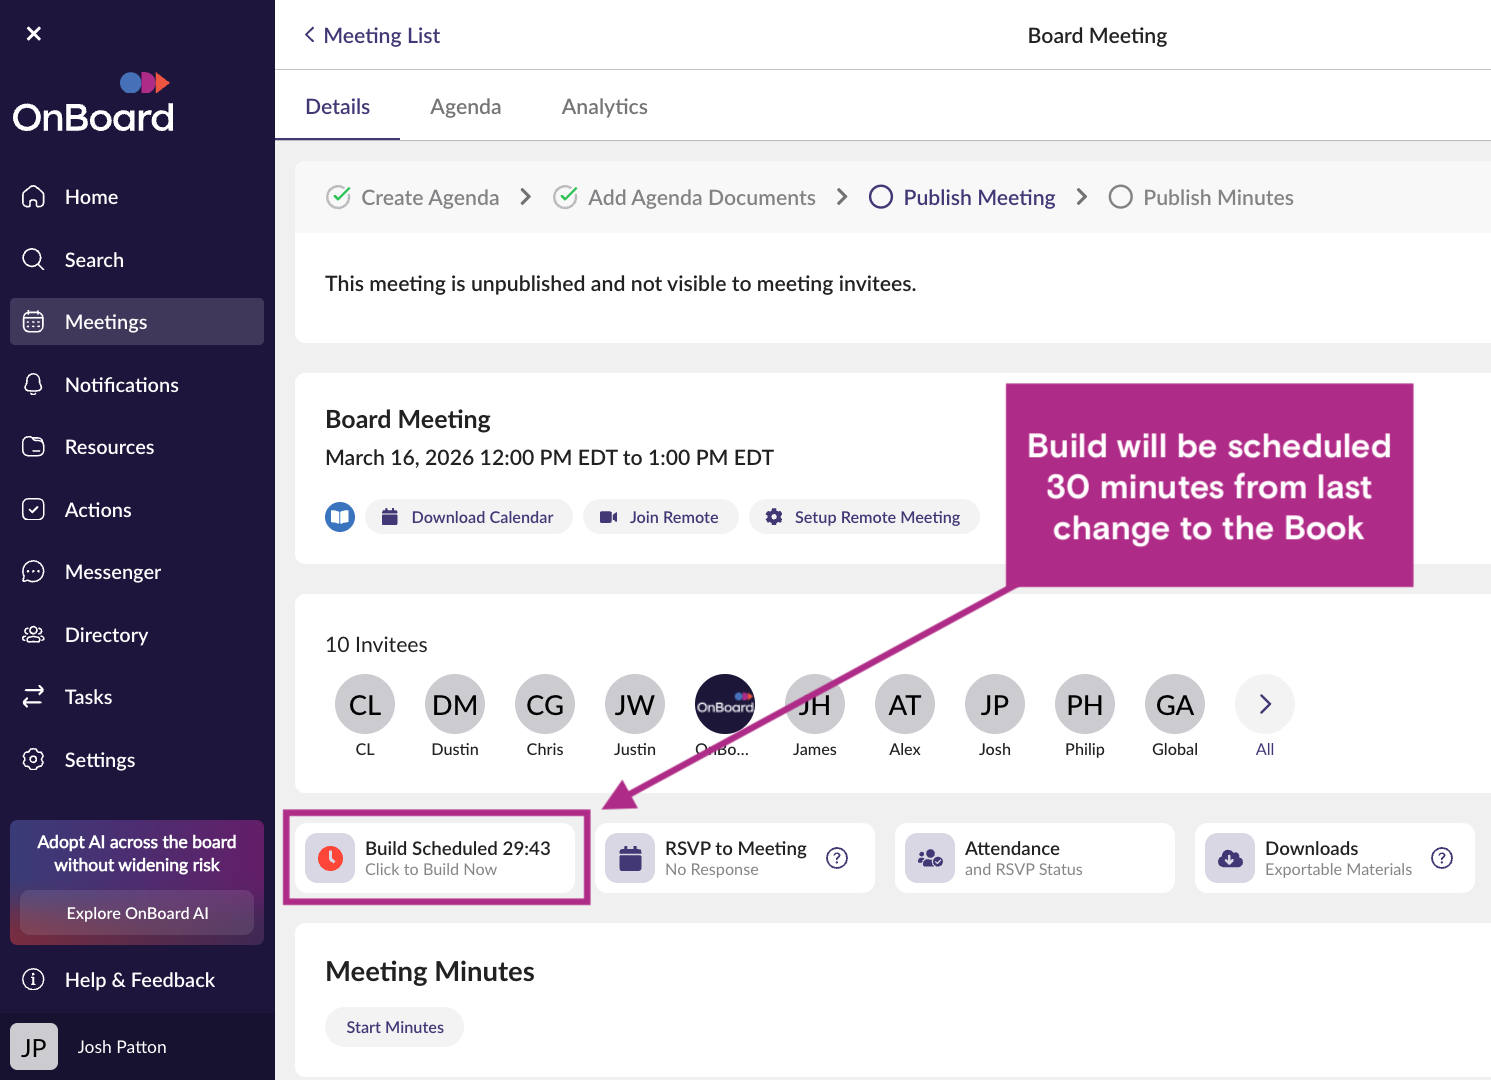Close the sidebar with the X icon
The image size is (1491, 1080).
click(x=34, y=34)
